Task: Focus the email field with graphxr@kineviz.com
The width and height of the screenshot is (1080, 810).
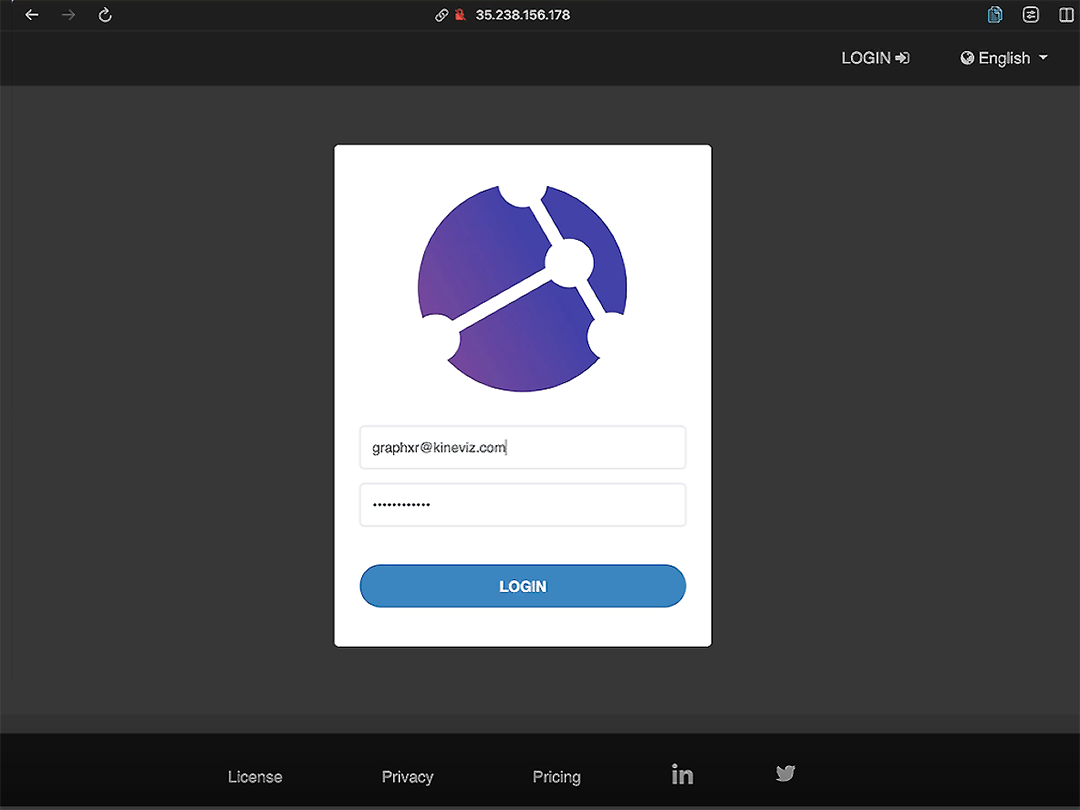Action: (x=523, y=448)
